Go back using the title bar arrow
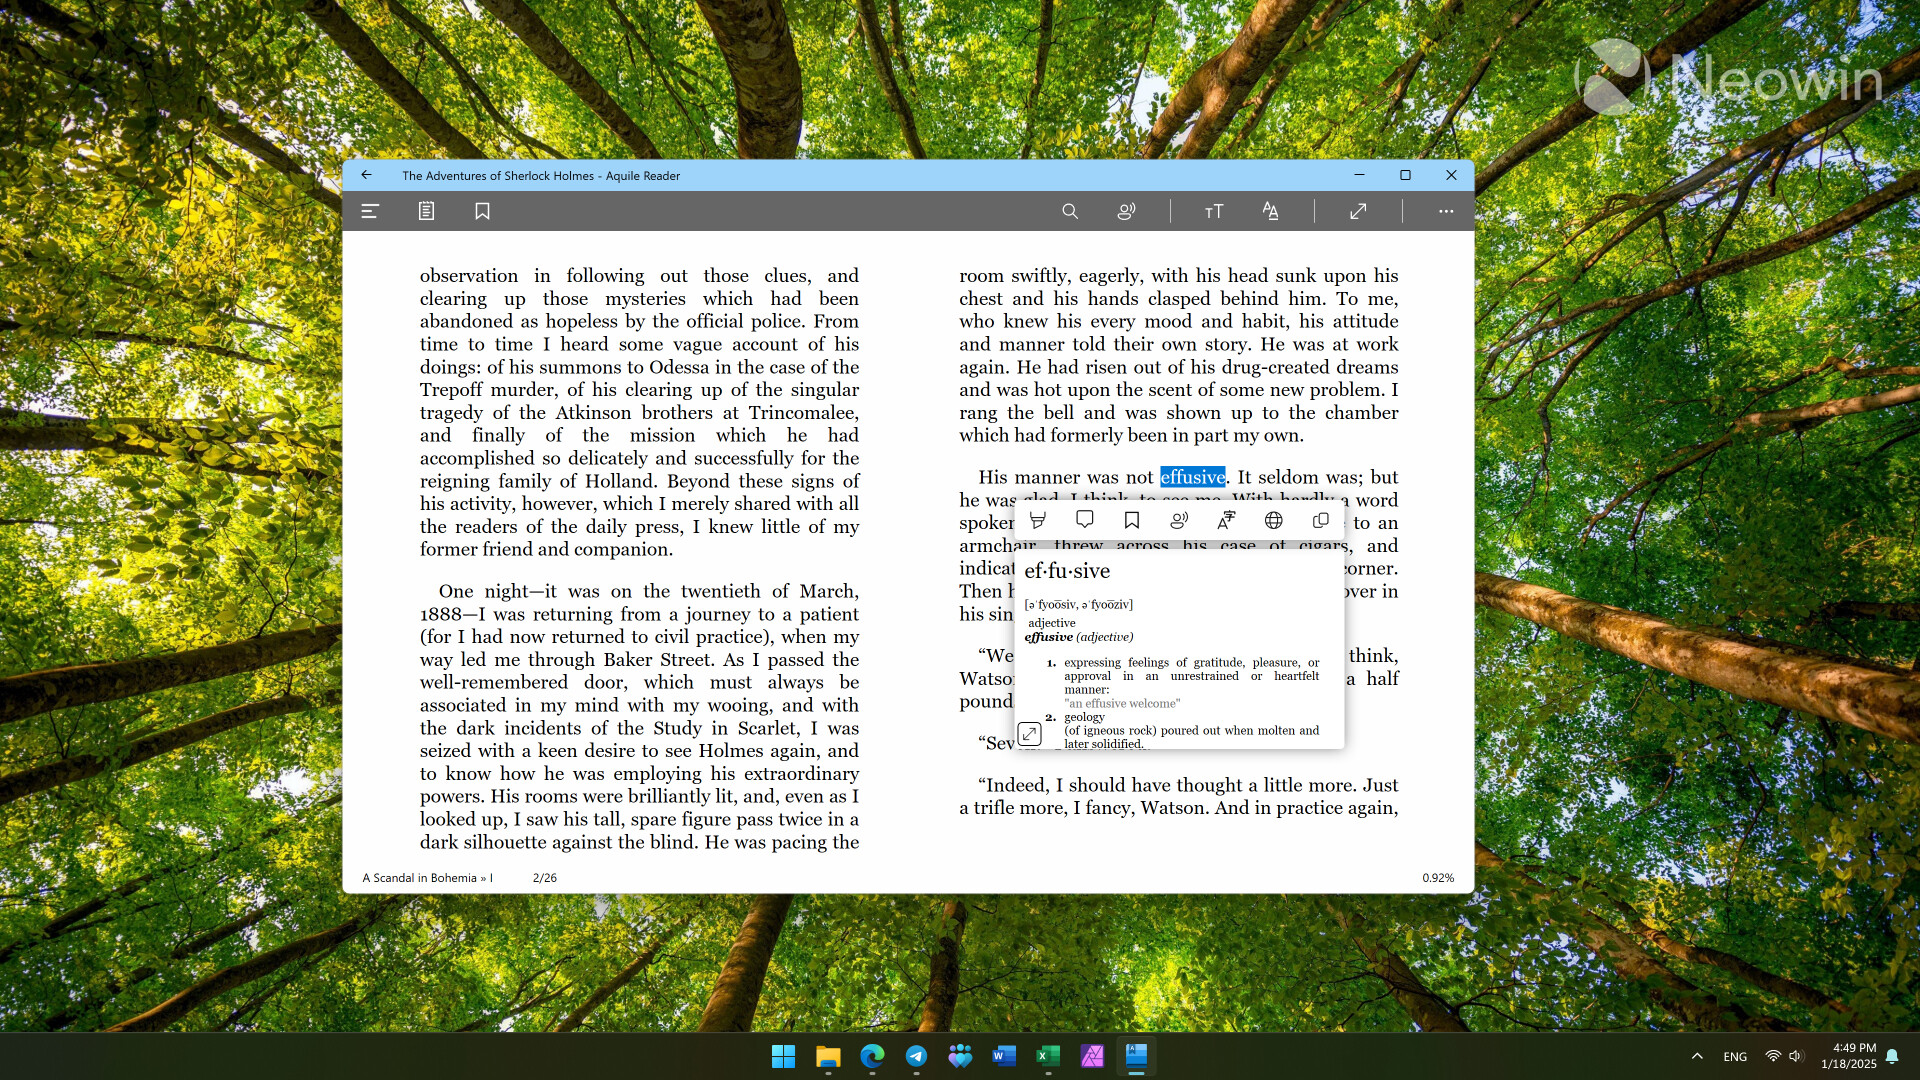This screenshot has height=1080, width=1920. click(366, 175)
